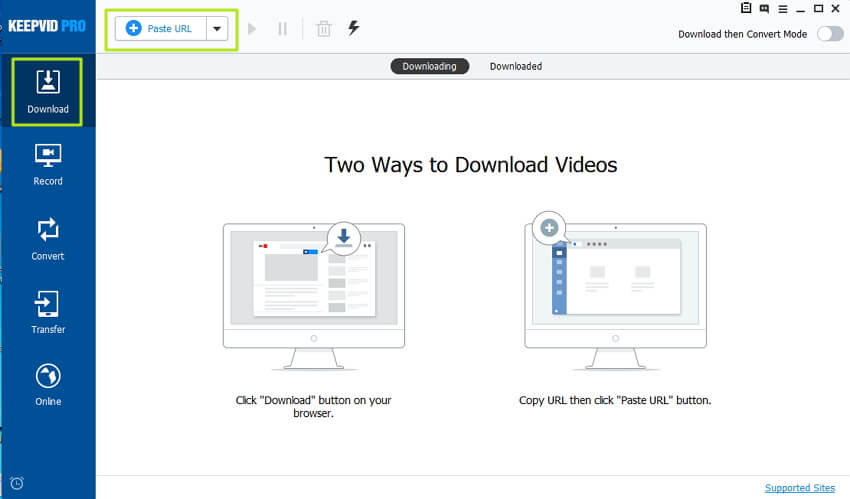Open the feedback chat icon
Viewport: 850px width, 499px height.
[764, 9]
